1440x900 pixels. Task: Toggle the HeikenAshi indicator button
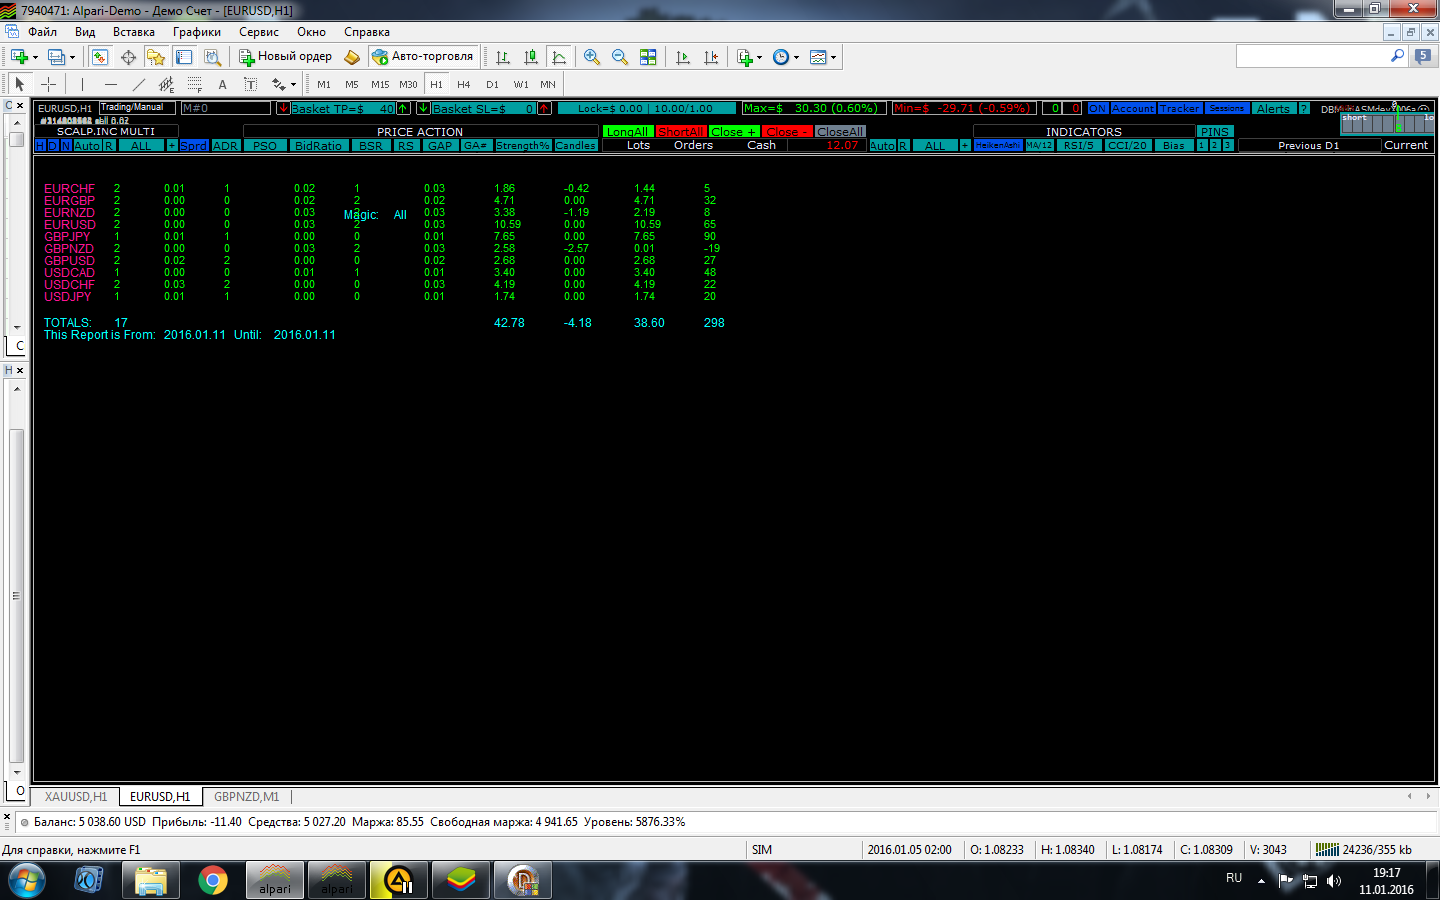click(x=998, y=146)
